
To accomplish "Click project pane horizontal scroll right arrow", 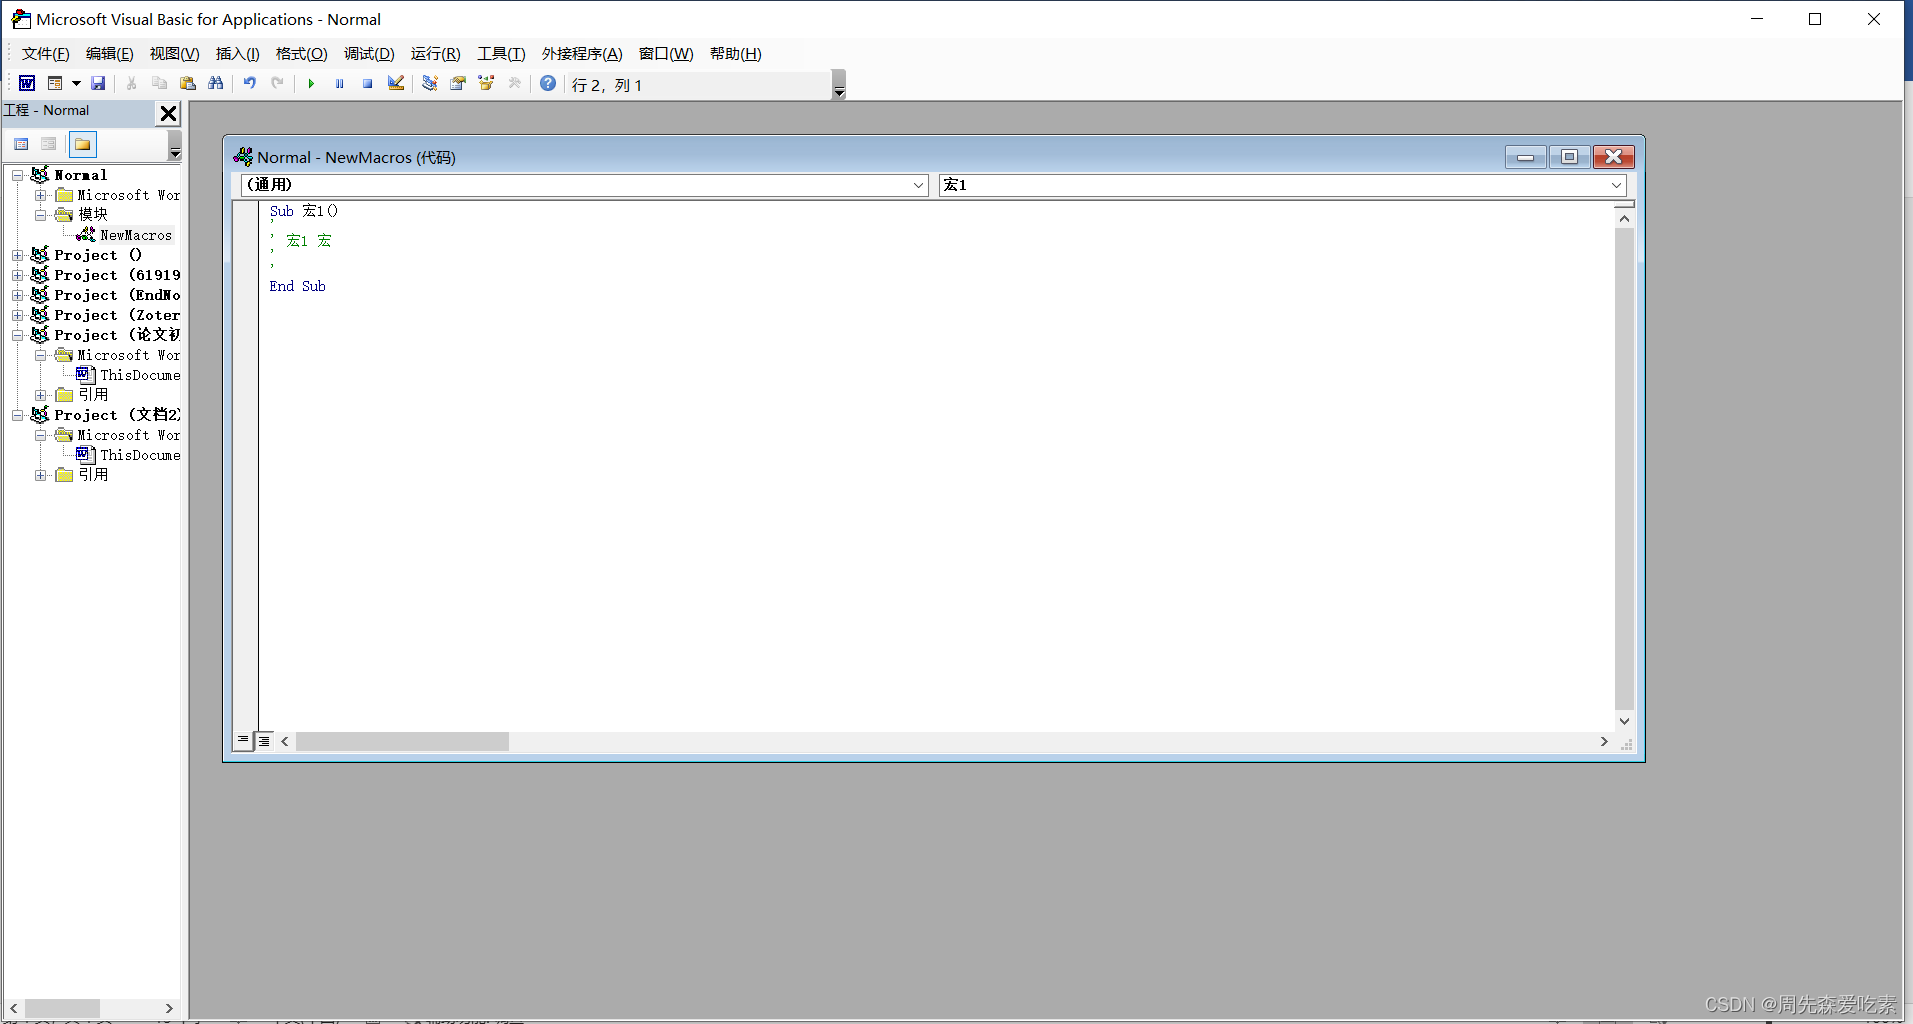I will point(169,1008).
